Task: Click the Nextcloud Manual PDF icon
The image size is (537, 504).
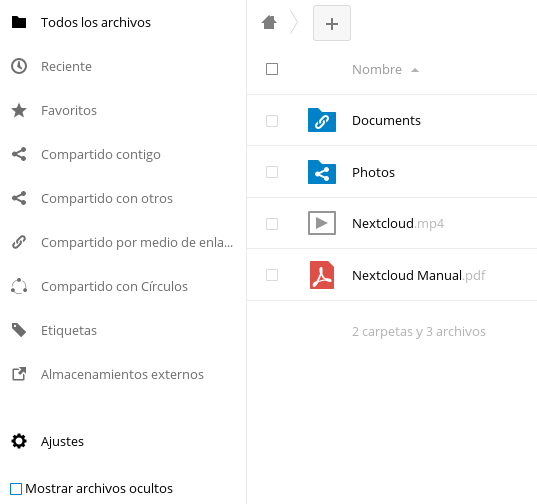Action: coord(322,275)
